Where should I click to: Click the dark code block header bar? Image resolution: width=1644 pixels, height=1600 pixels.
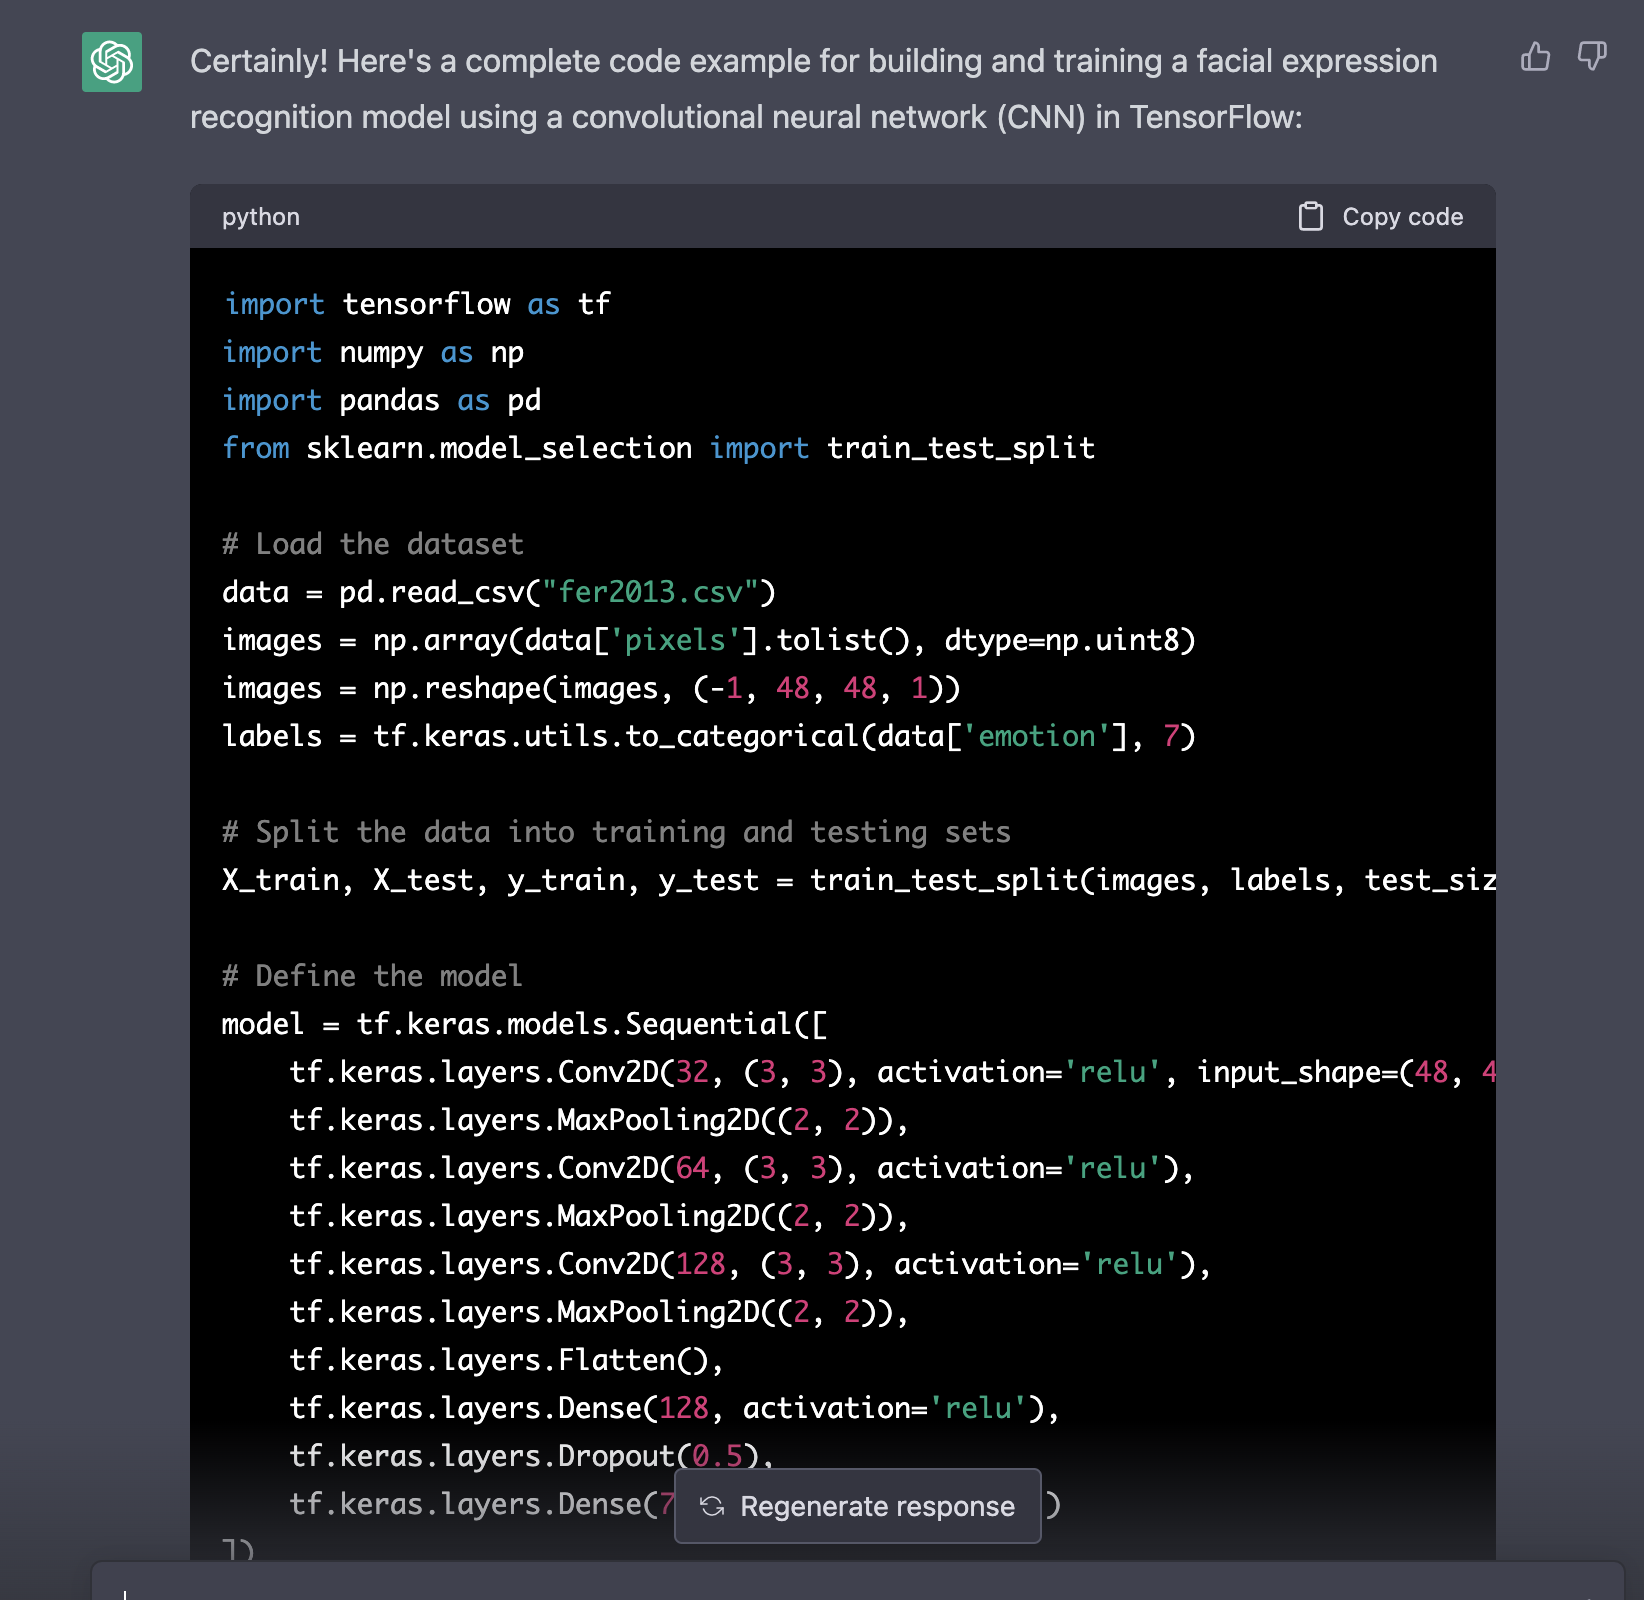800,216
